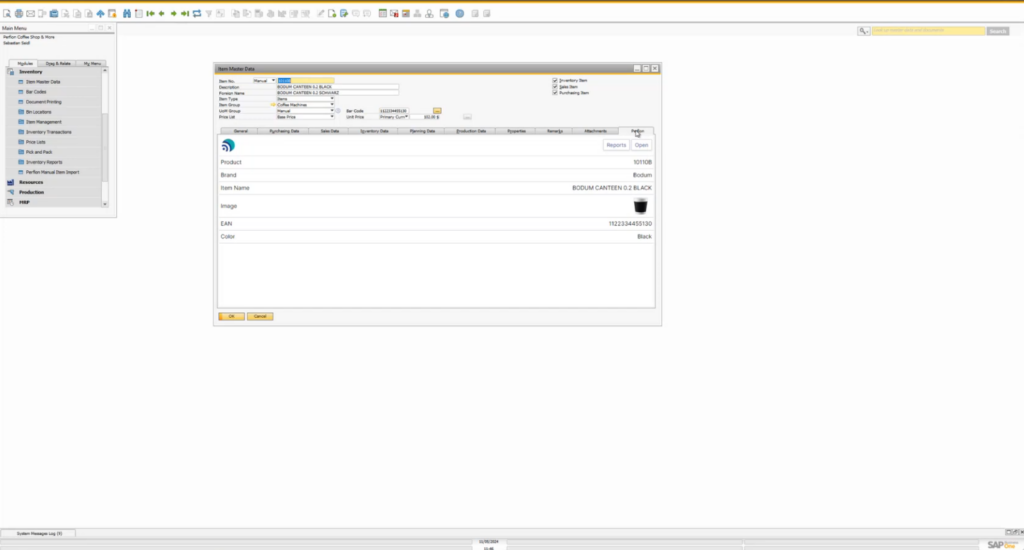Click the magnifier icon beside the search field

coord(863,31)
